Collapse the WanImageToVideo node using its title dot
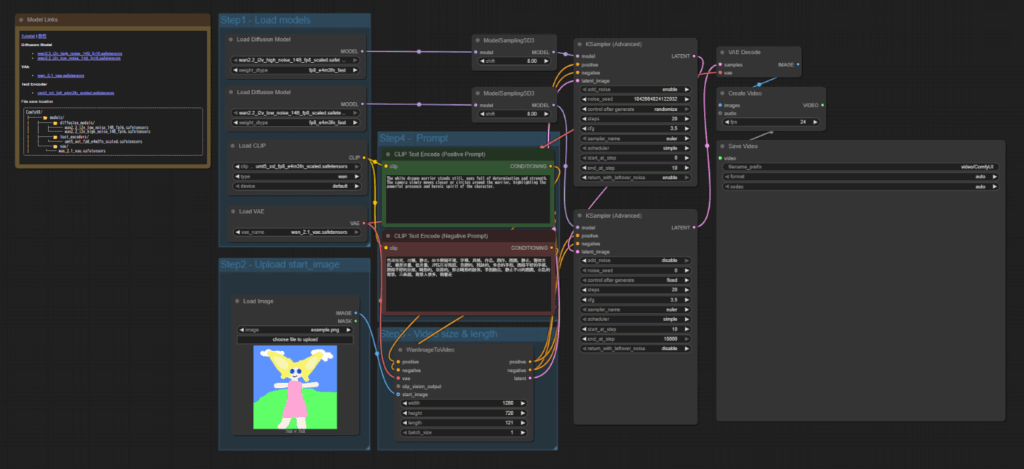1024x469 pixels. coord(400,349)
